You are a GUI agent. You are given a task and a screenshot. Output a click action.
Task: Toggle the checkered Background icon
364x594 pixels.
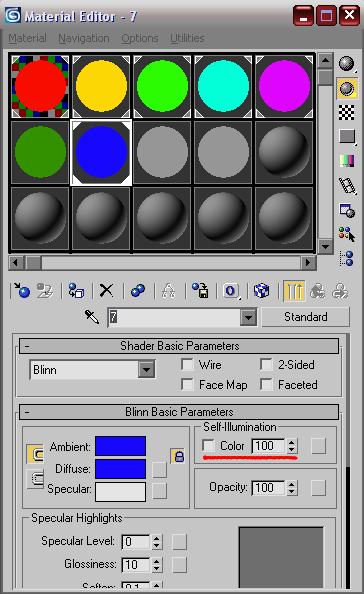coord(347,112)
